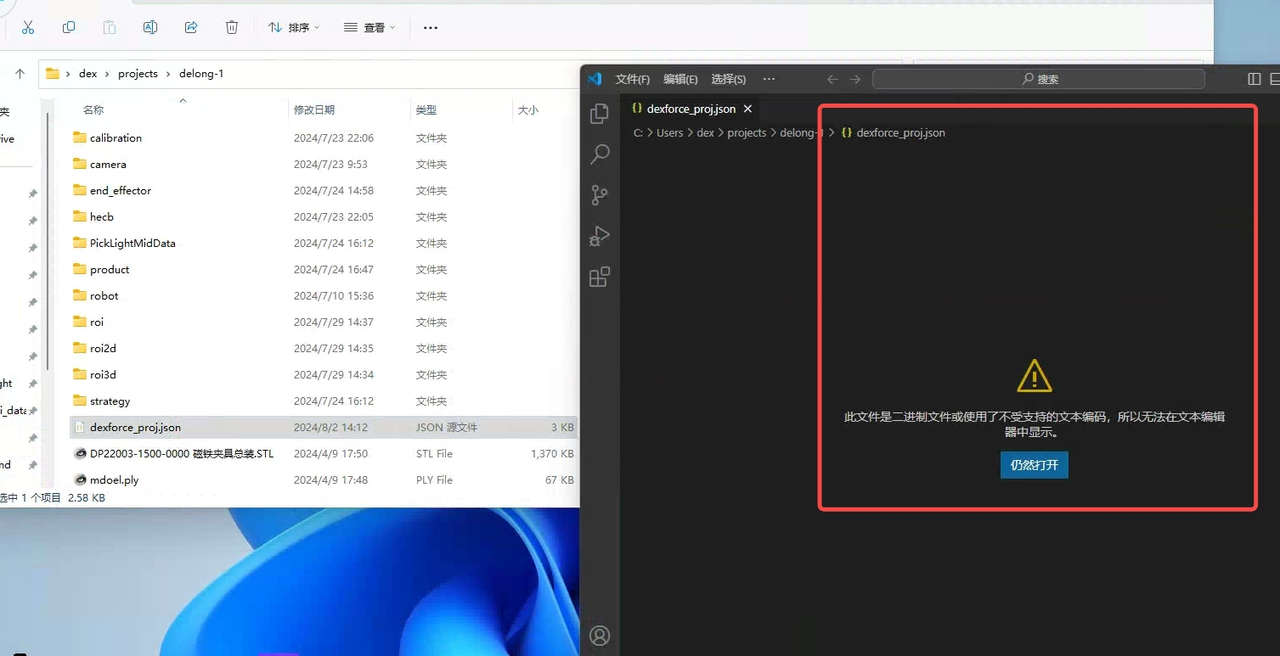The image size is (1280, 656).
Task: Click the 仍然打开 button
Action: (x=1034, y=465)
